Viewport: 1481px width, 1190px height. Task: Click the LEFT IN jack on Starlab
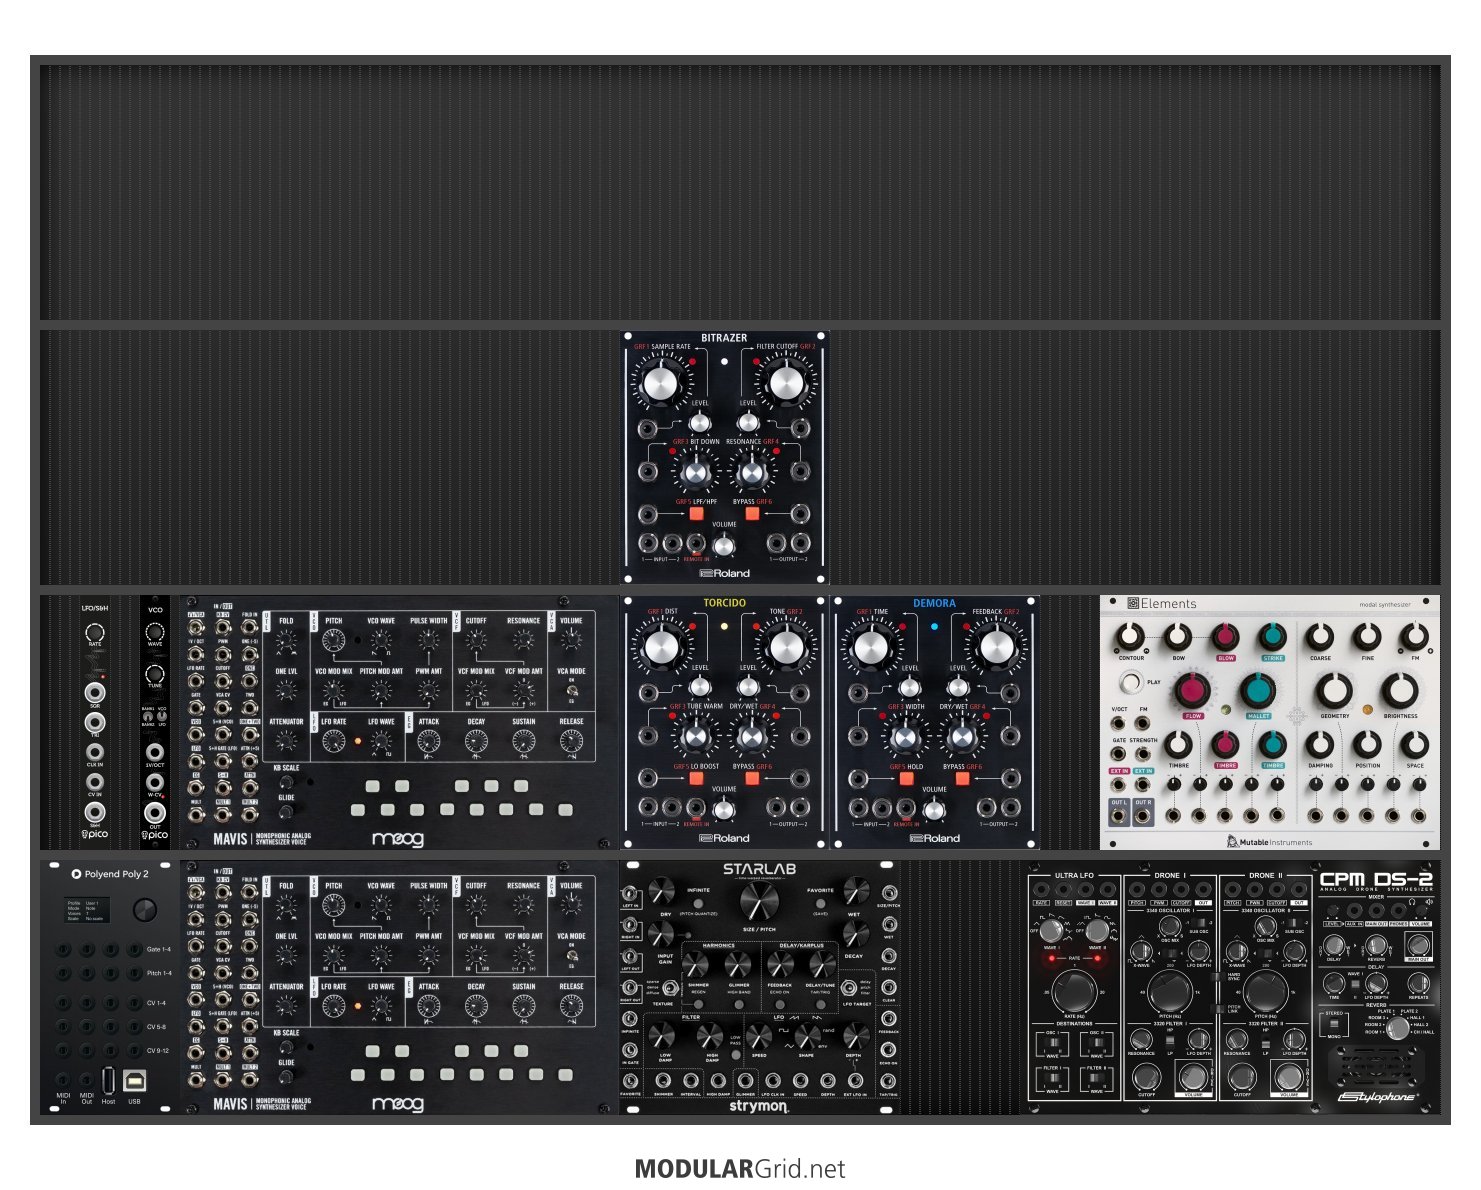click(x=631, y=892)
